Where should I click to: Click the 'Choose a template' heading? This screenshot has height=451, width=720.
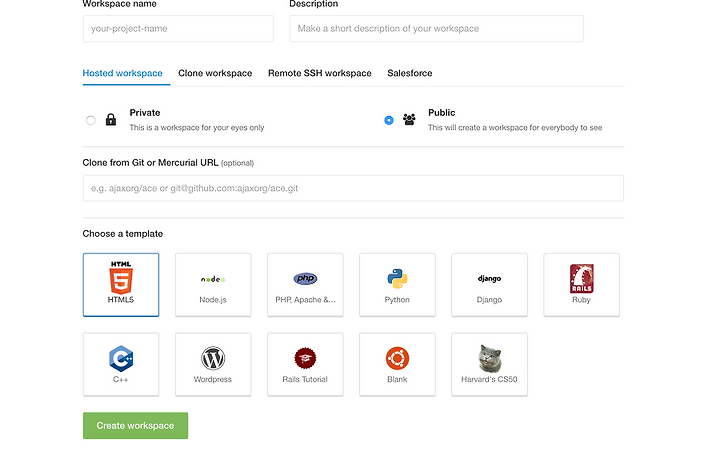(123, 233)
